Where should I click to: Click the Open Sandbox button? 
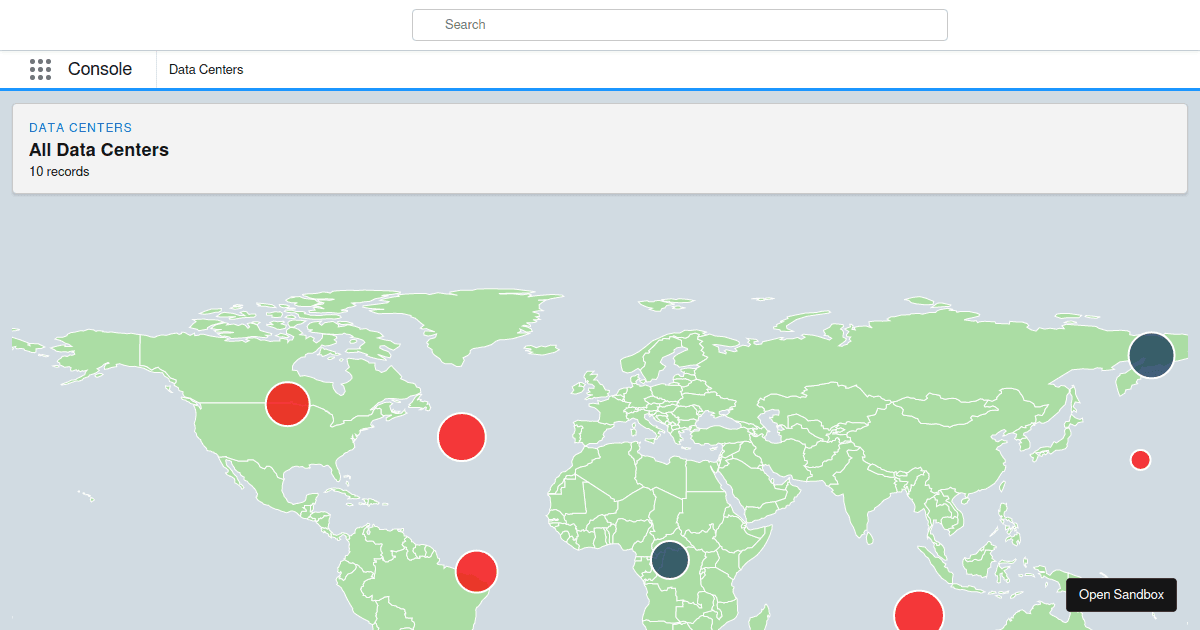coord(1121,594)
